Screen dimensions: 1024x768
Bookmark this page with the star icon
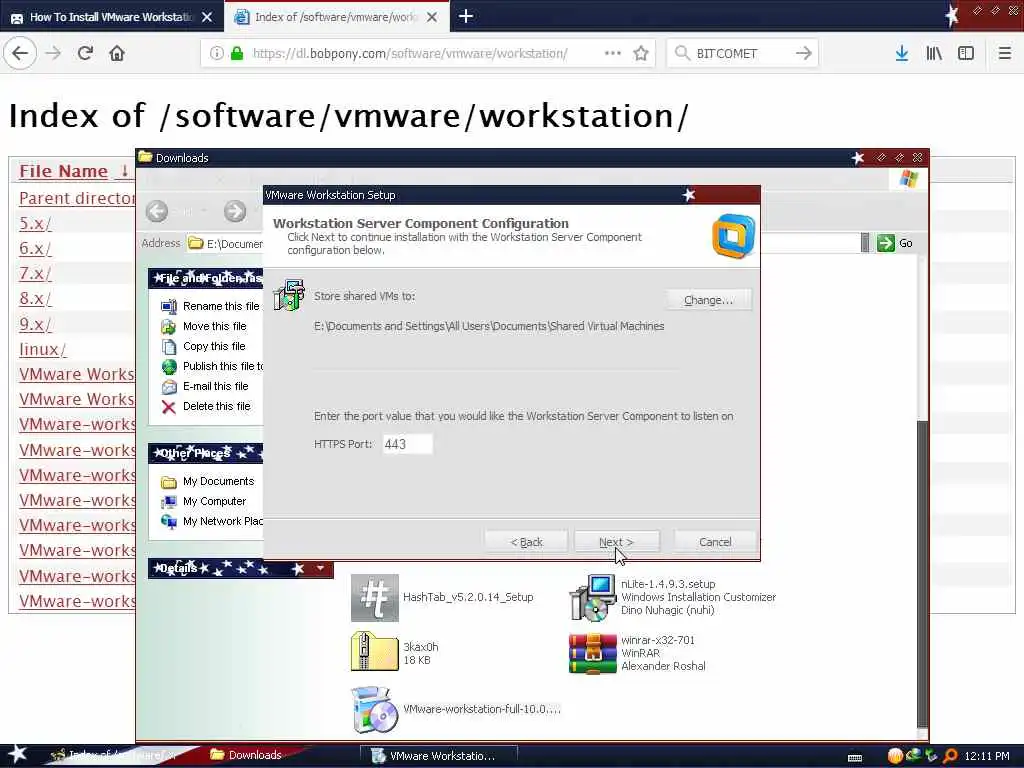point(641,53)
